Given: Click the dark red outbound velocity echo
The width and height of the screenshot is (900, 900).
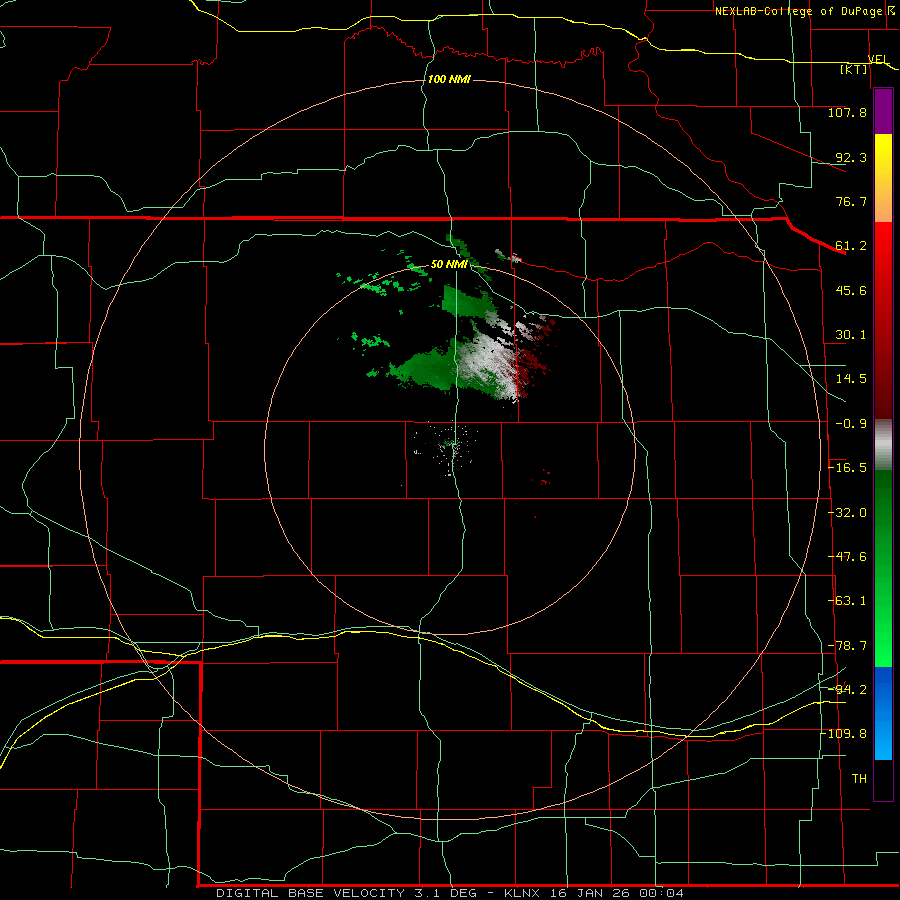Looking at the screenshot, I should tap(529, 367).
